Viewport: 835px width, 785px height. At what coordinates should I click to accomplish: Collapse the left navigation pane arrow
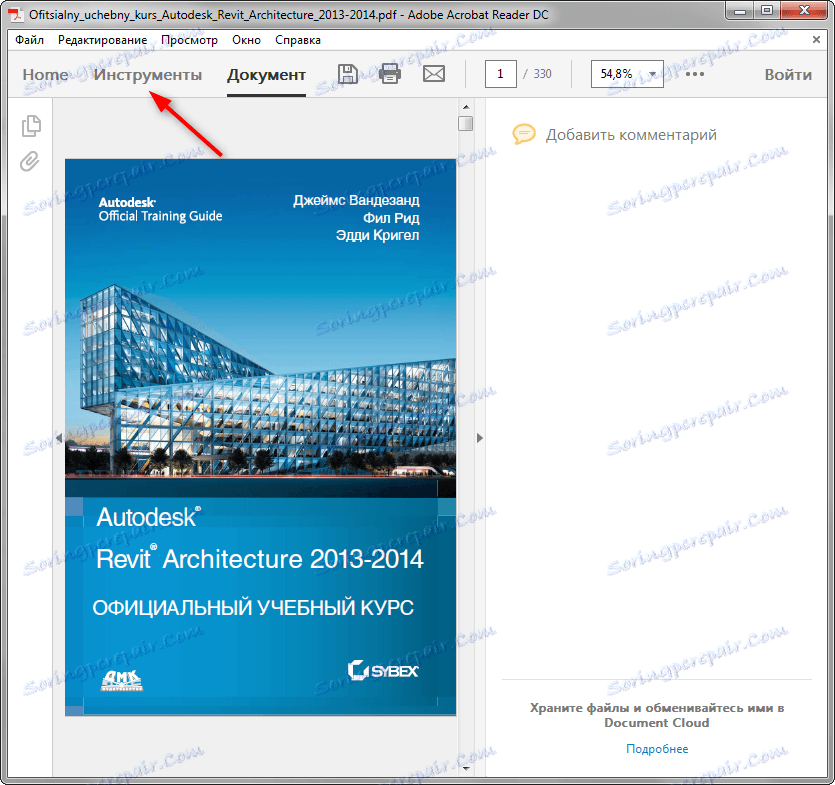59,438
